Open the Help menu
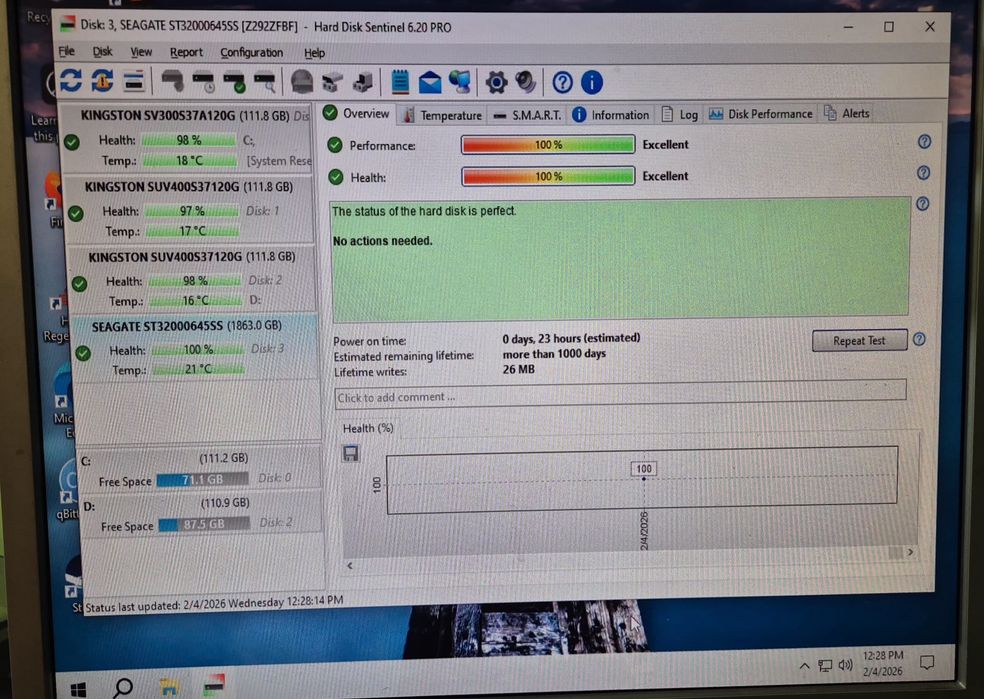Image resolution: width=984 pixels, height=699 pixels. [314, 53]
